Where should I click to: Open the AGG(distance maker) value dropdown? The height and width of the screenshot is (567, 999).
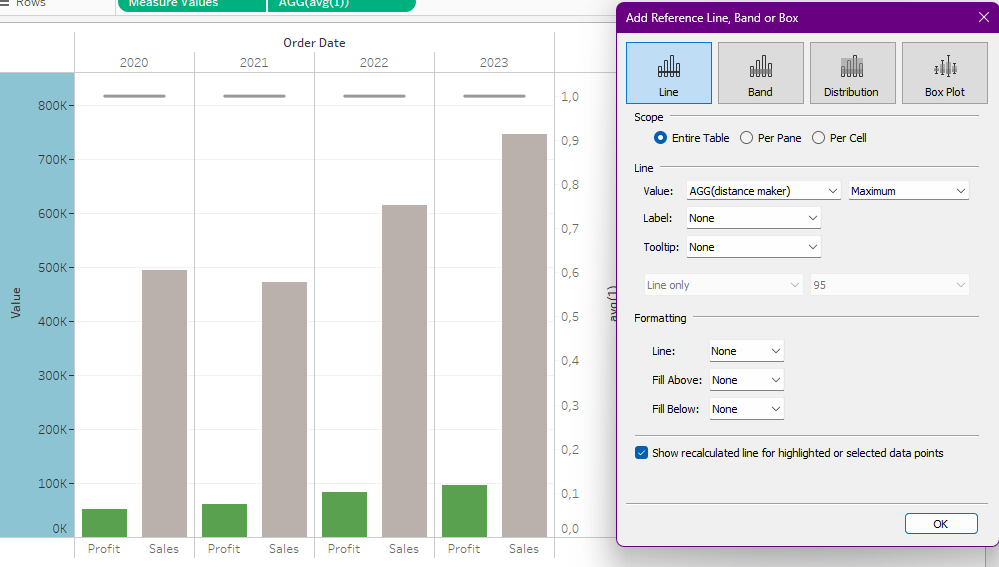[x=763, y=191]
